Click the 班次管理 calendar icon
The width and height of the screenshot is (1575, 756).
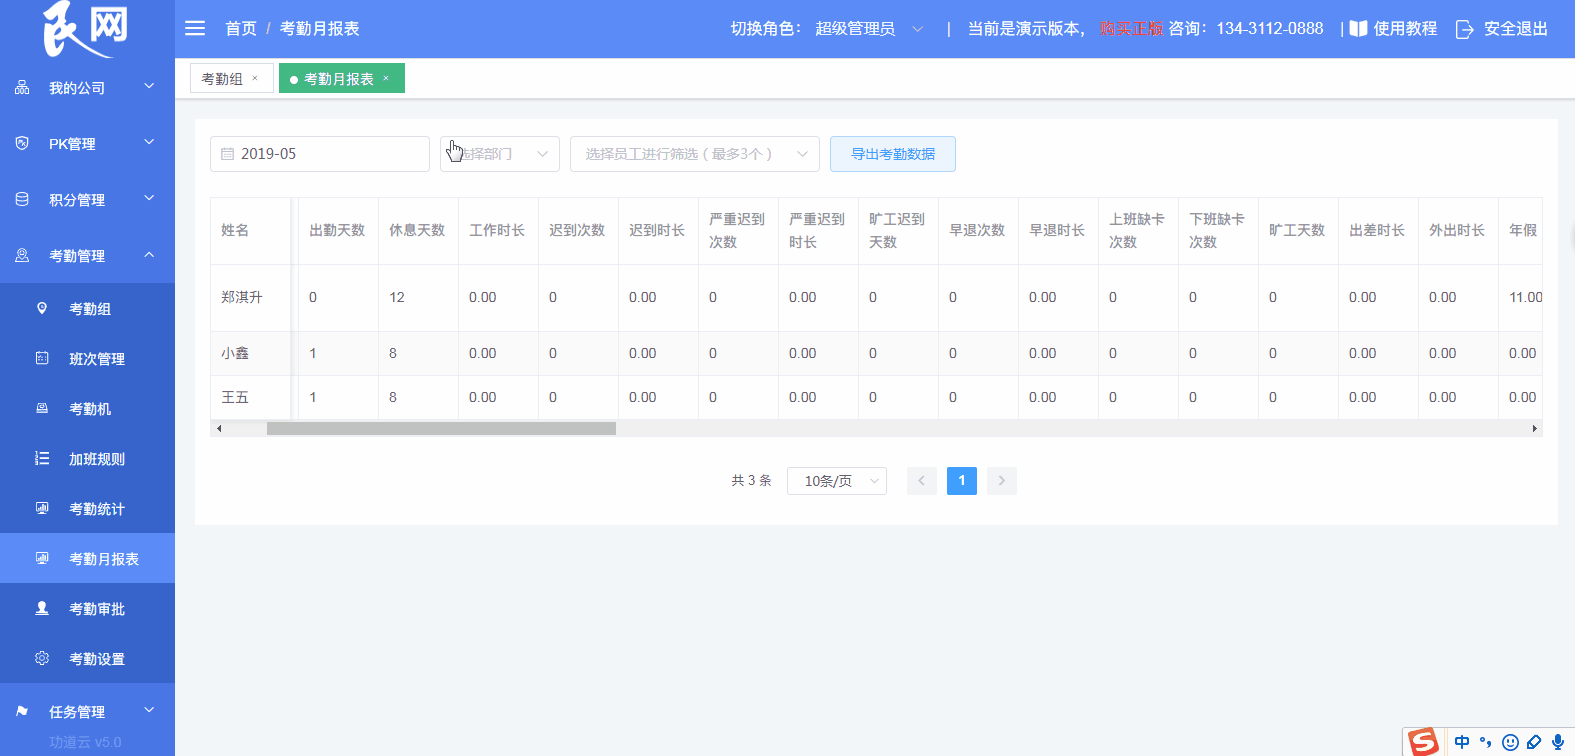(42, 358)
